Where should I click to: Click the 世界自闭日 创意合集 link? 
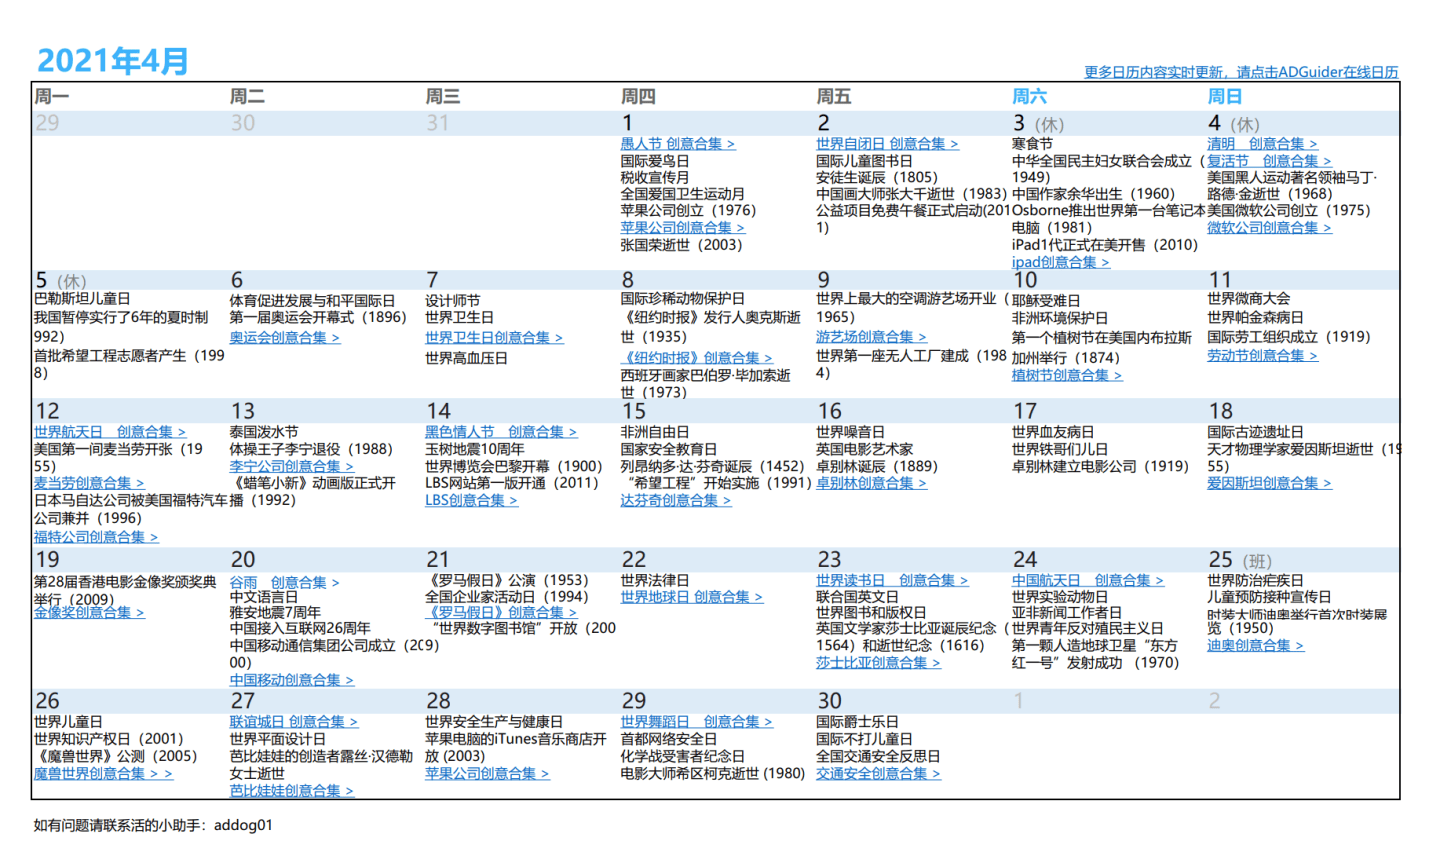886,144
